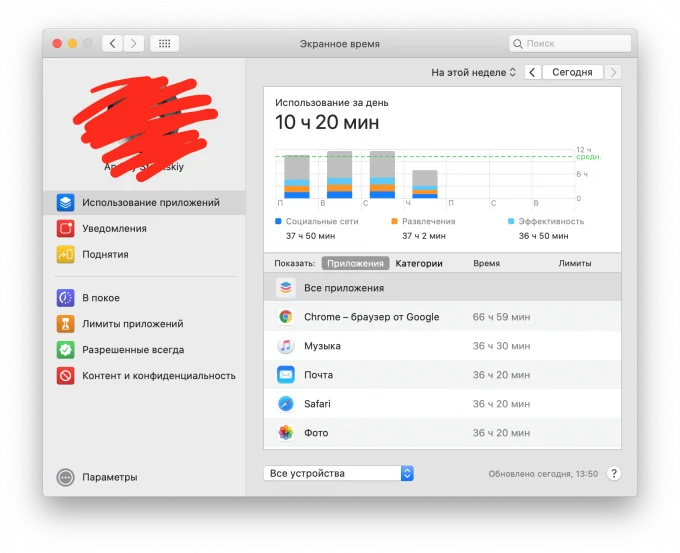Show all preferences grid button
680x553 pixels.
click(164, 43)
